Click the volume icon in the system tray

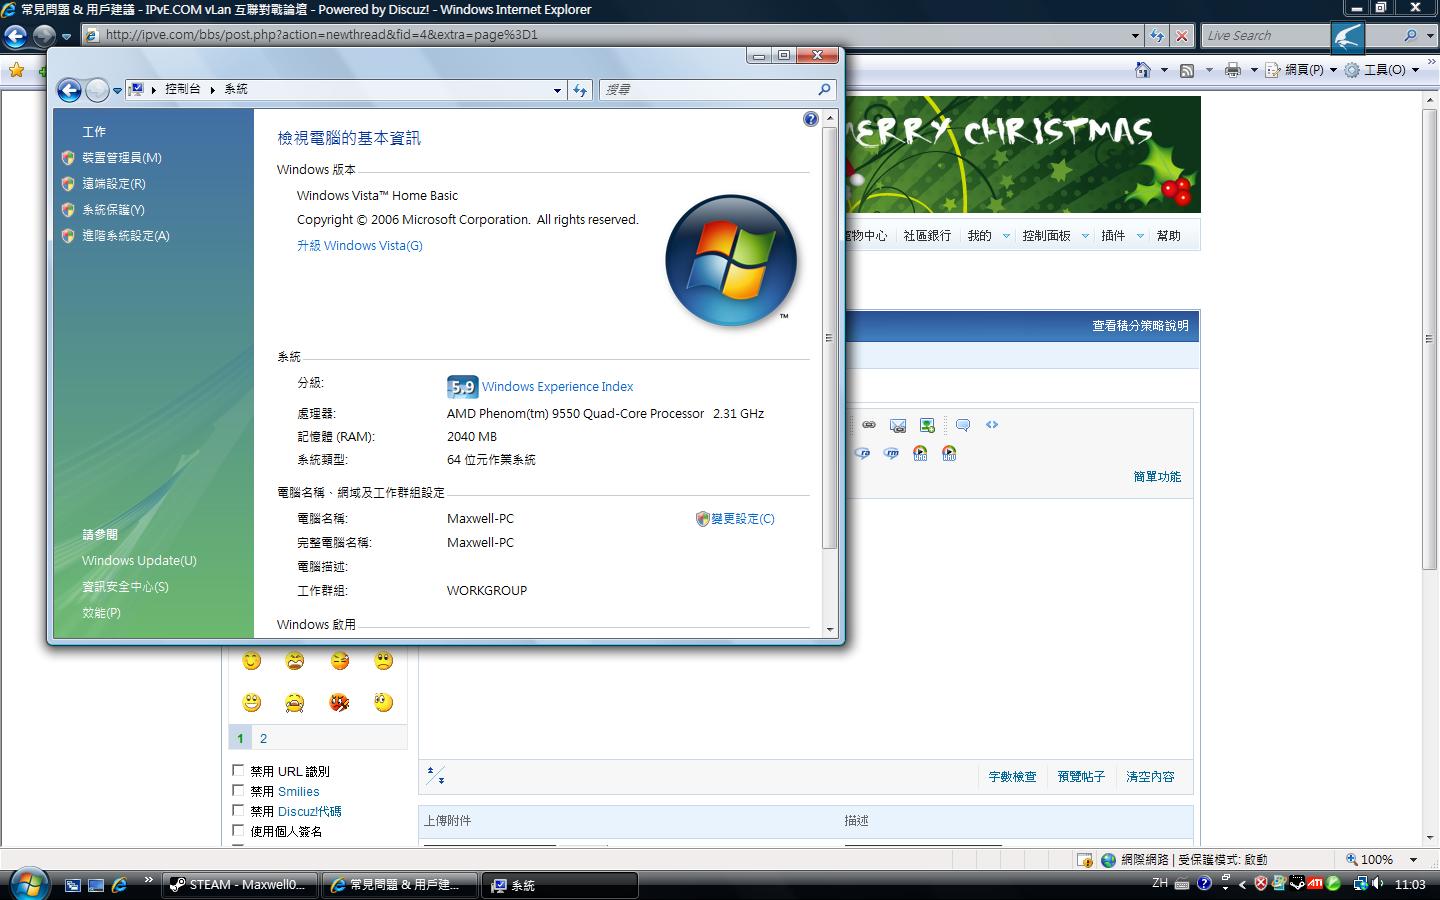[1378, 884]
